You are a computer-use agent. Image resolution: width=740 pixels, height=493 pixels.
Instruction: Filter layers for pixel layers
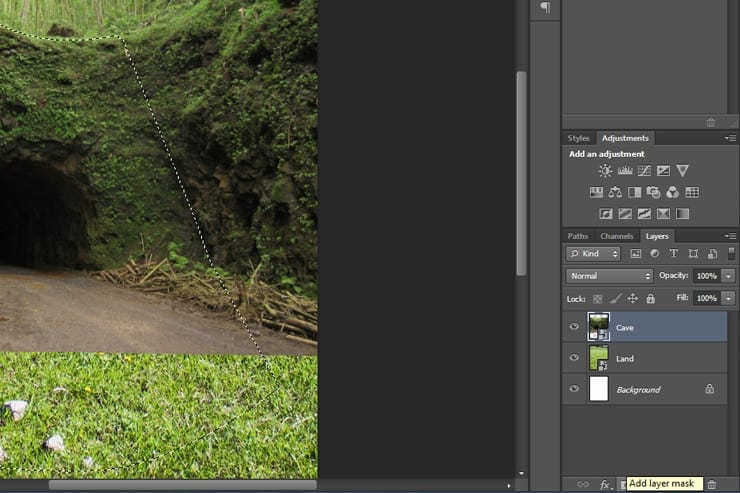(636, 254)
